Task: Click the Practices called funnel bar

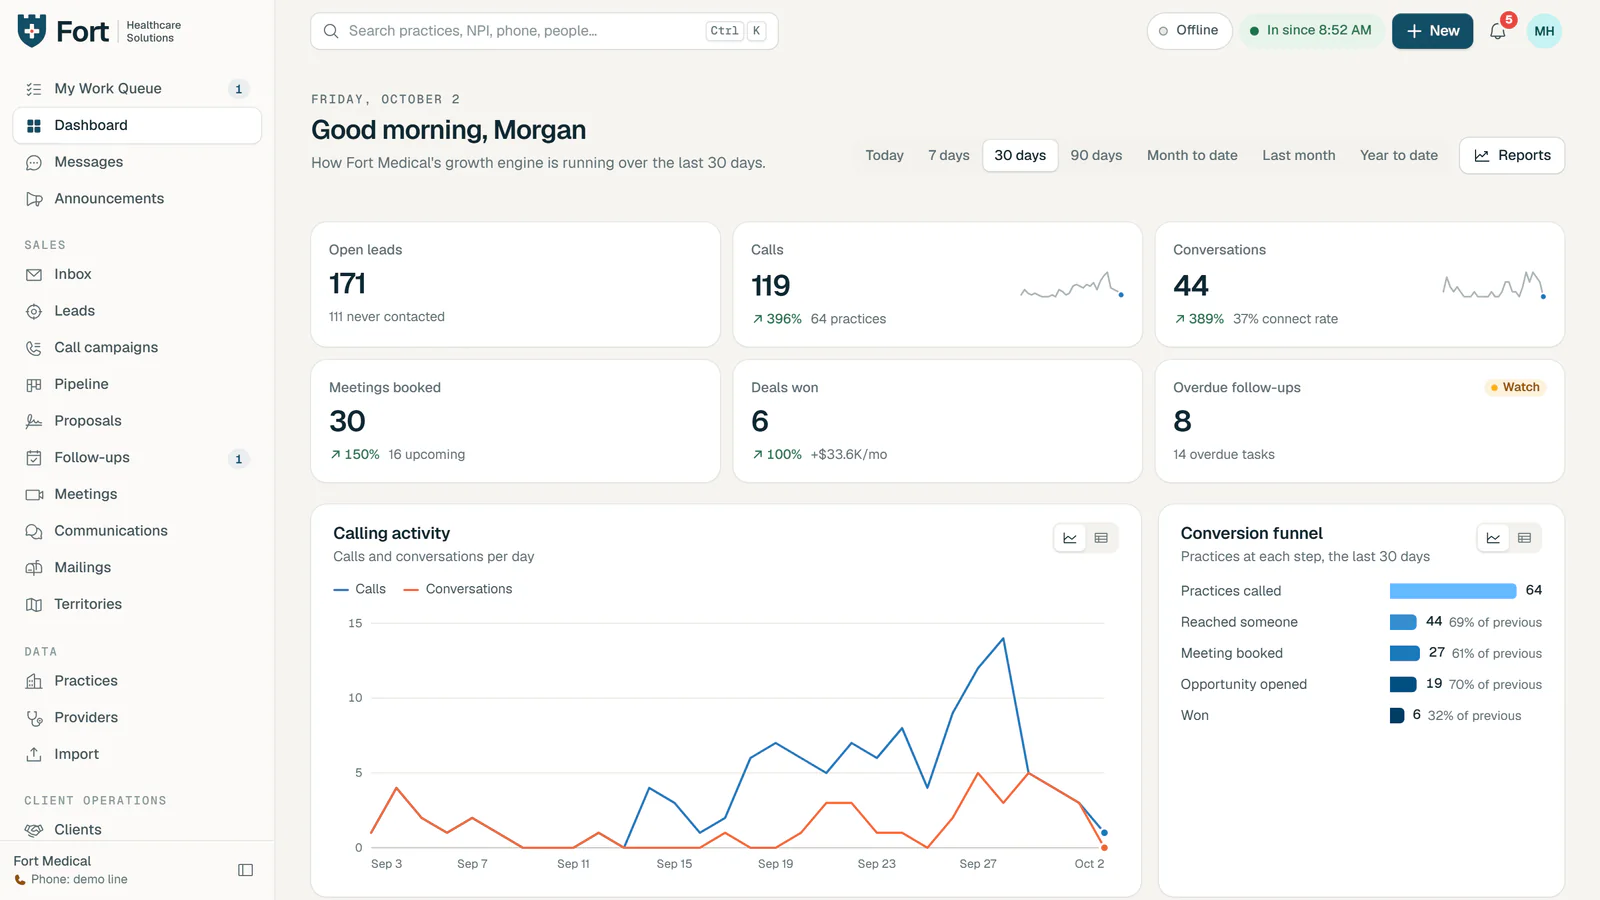Action: 1452,591
